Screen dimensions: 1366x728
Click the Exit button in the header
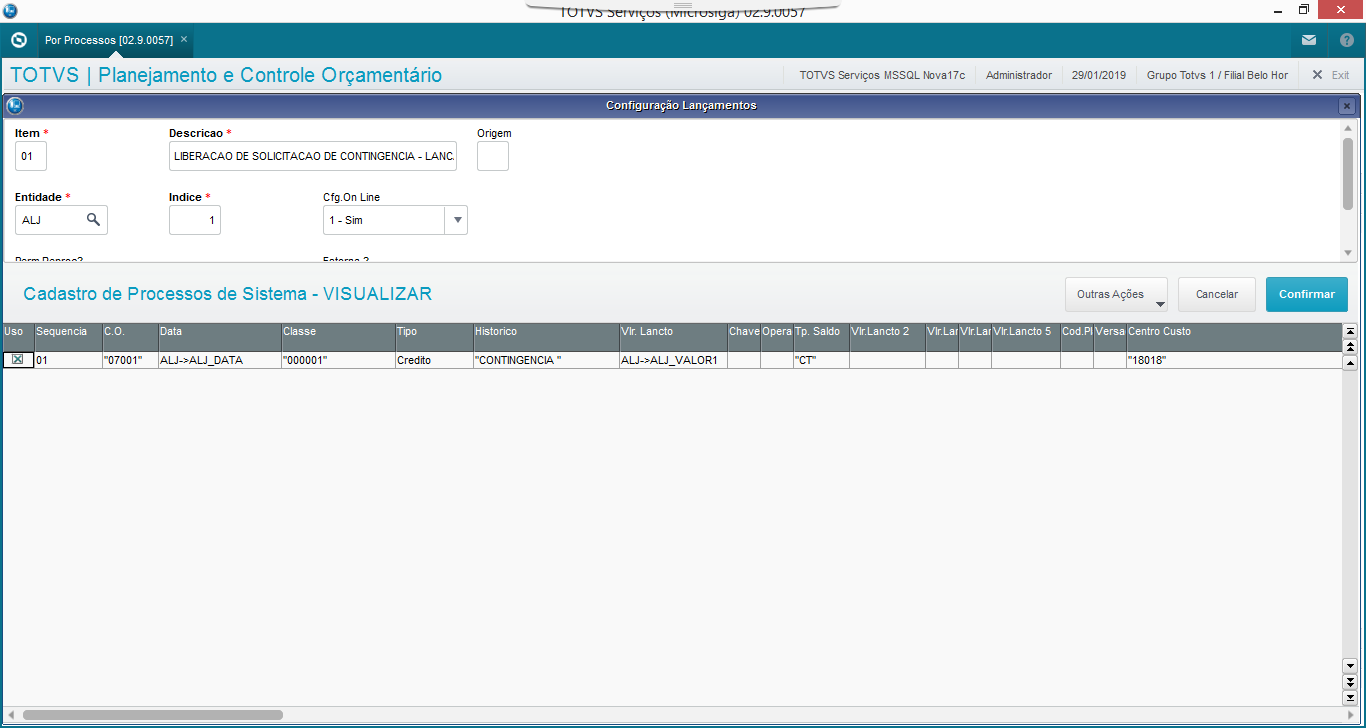tap(1331, 75)
